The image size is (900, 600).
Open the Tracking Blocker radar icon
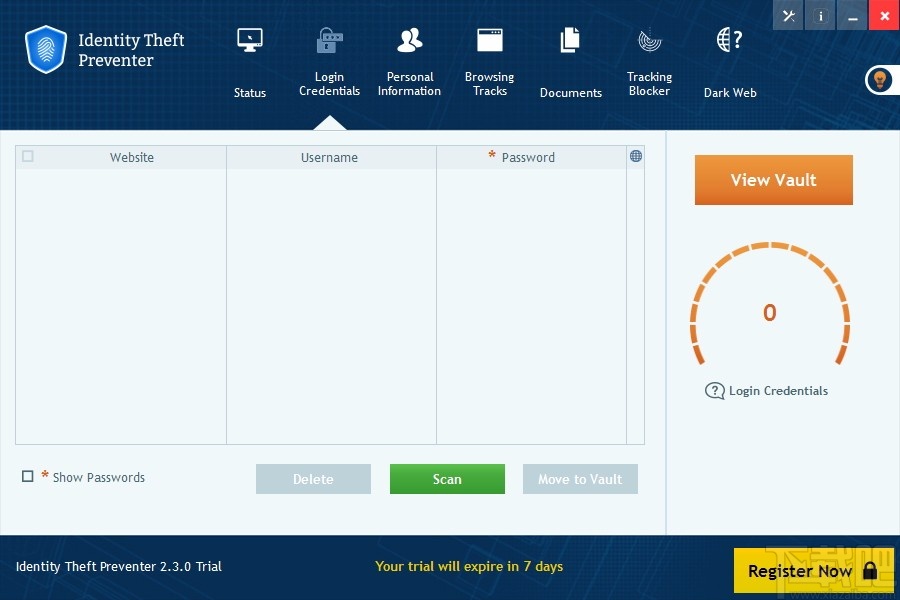650,40
